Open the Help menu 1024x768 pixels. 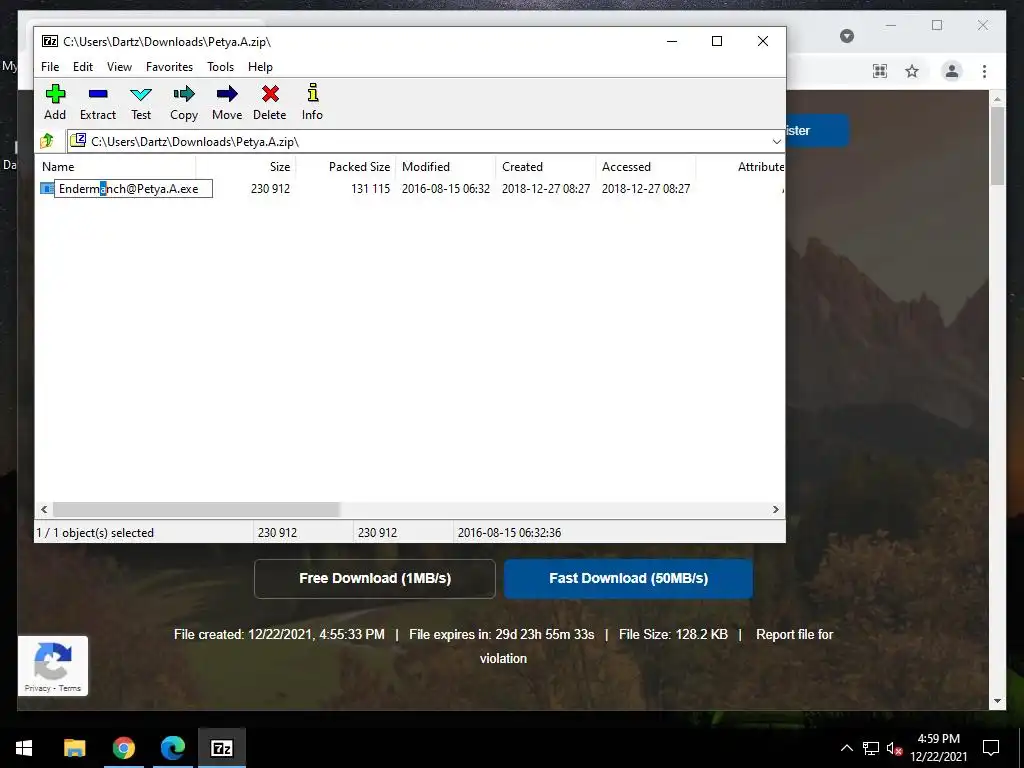tap(260, 67)
